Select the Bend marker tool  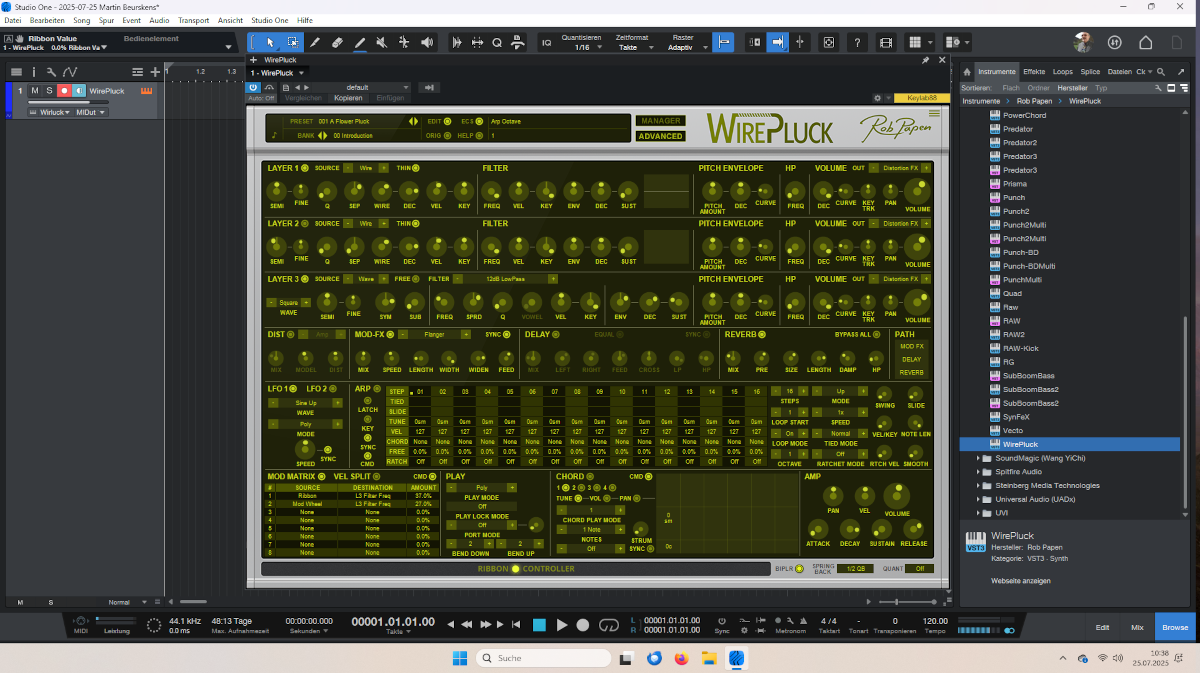click(405, 42)
